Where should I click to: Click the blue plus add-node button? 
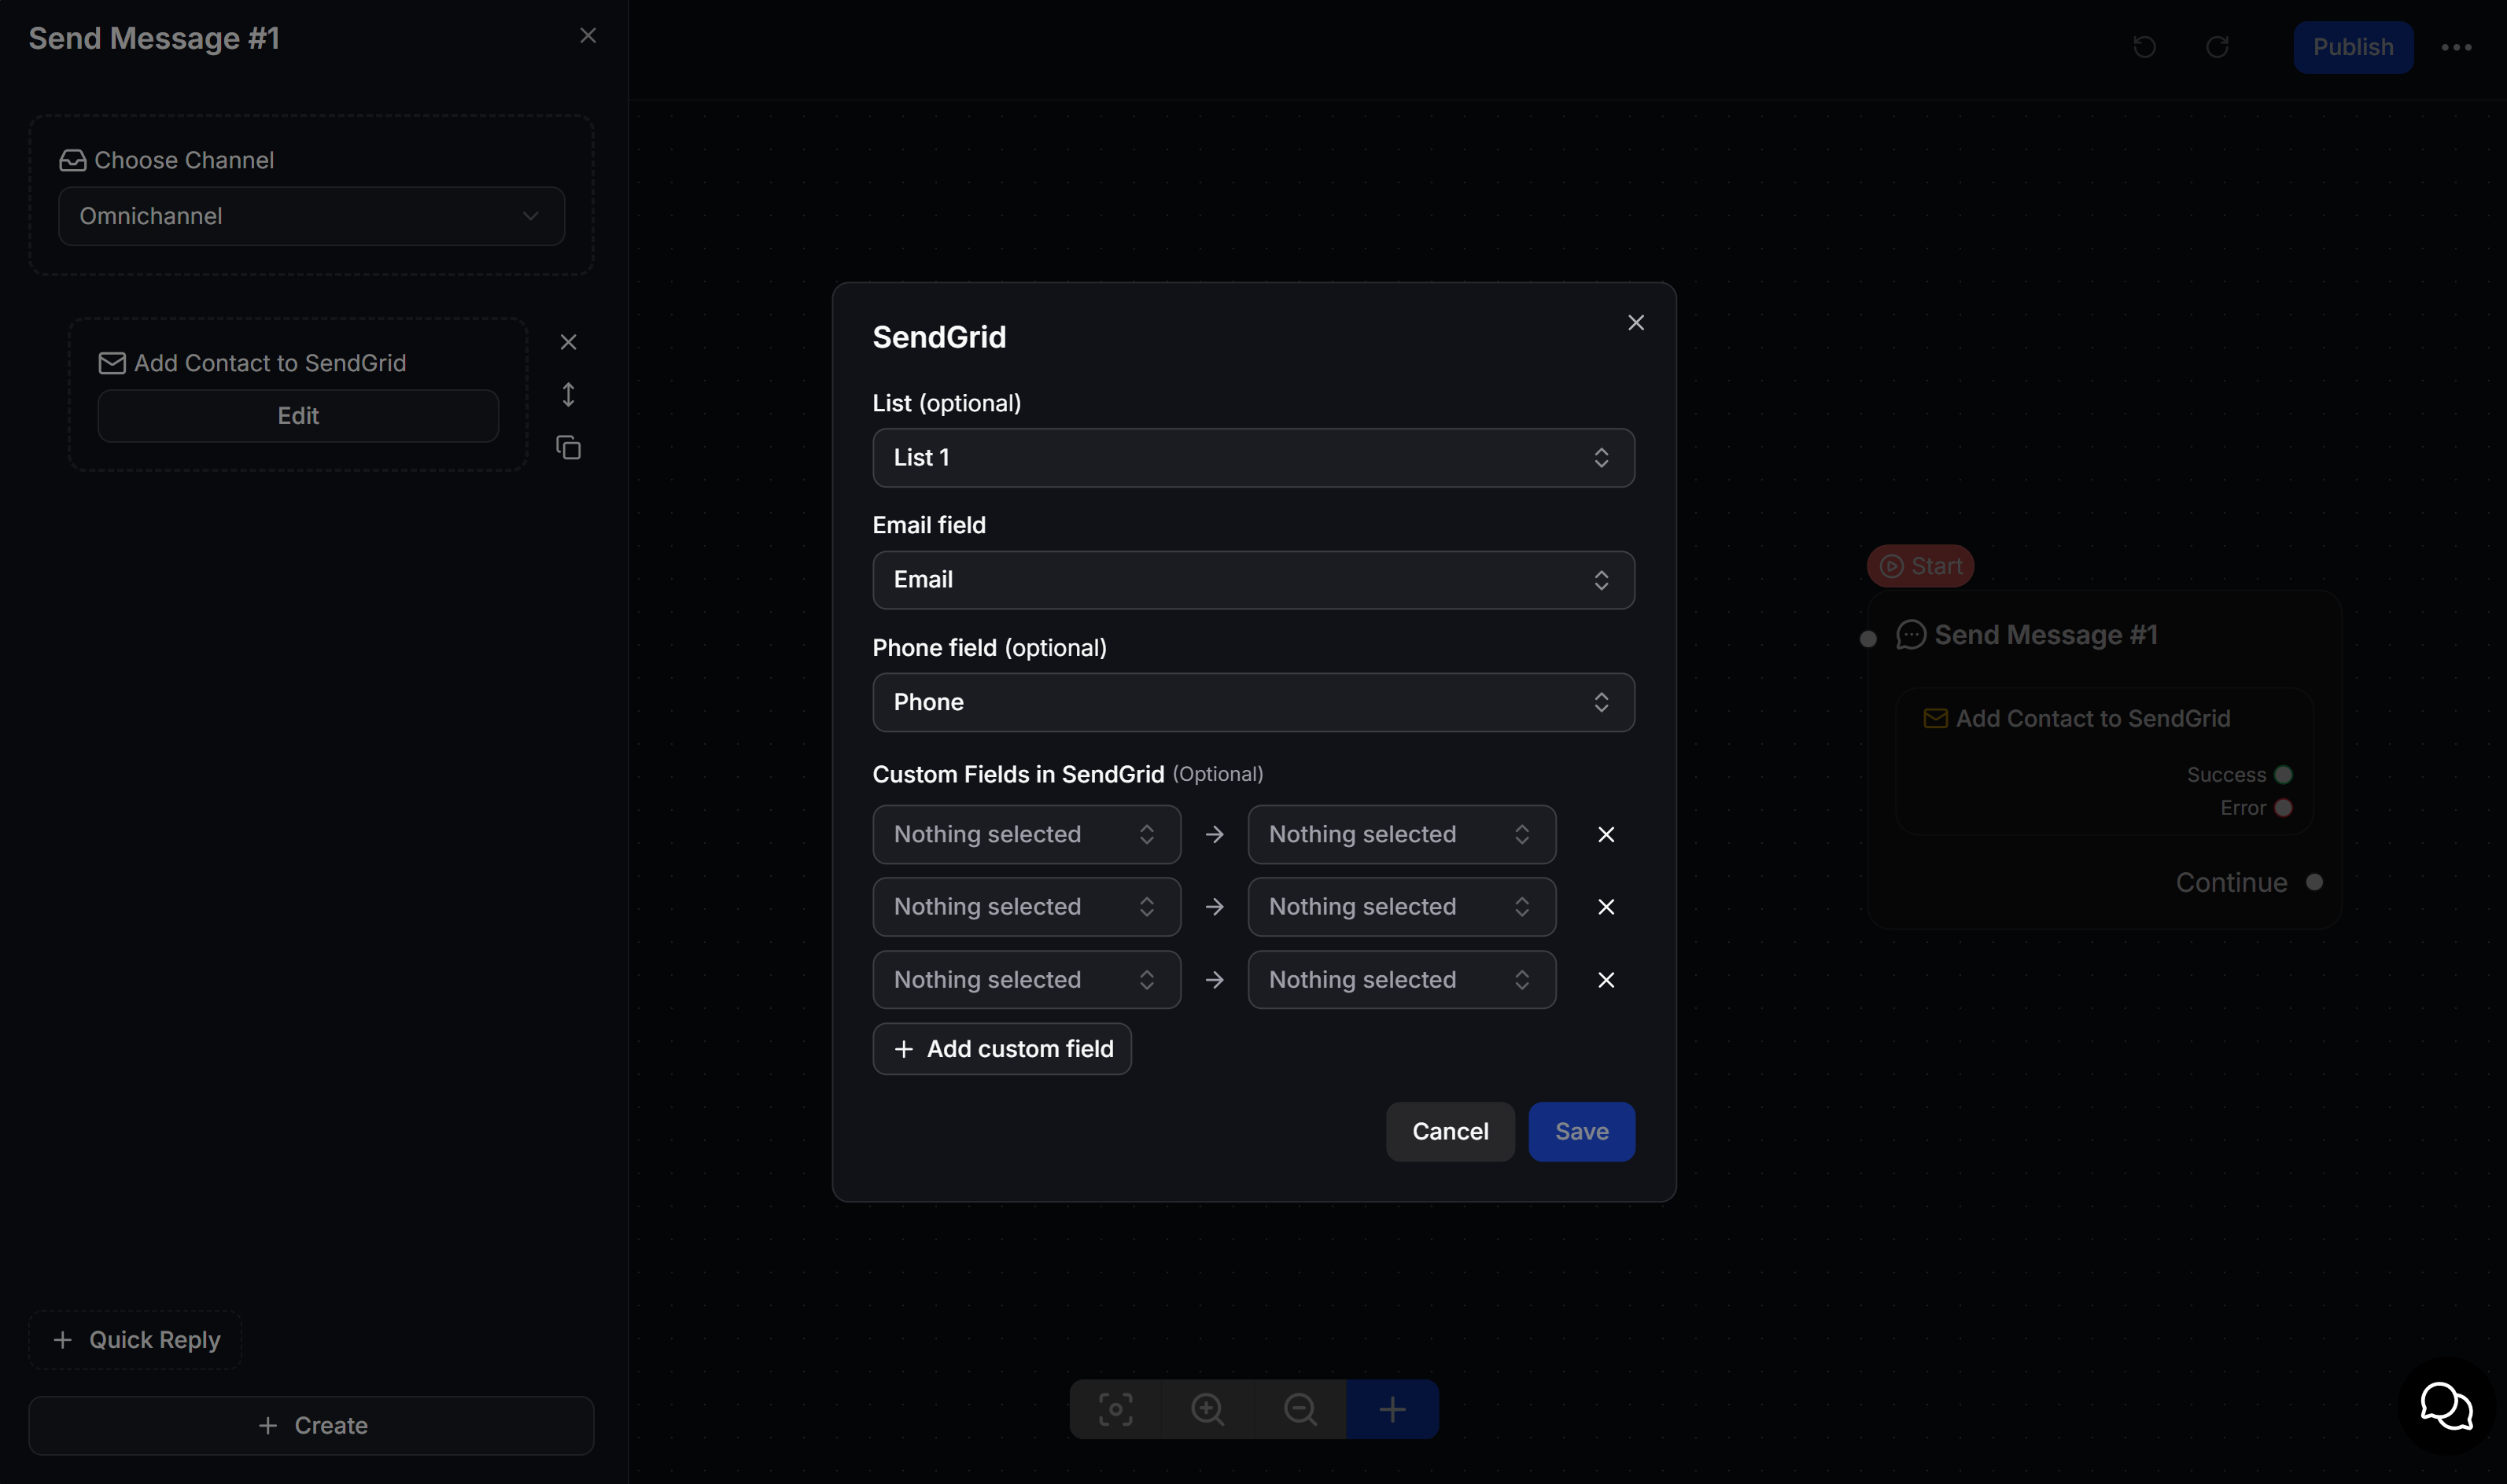pyautogui.click(x=1392, y=1410)
